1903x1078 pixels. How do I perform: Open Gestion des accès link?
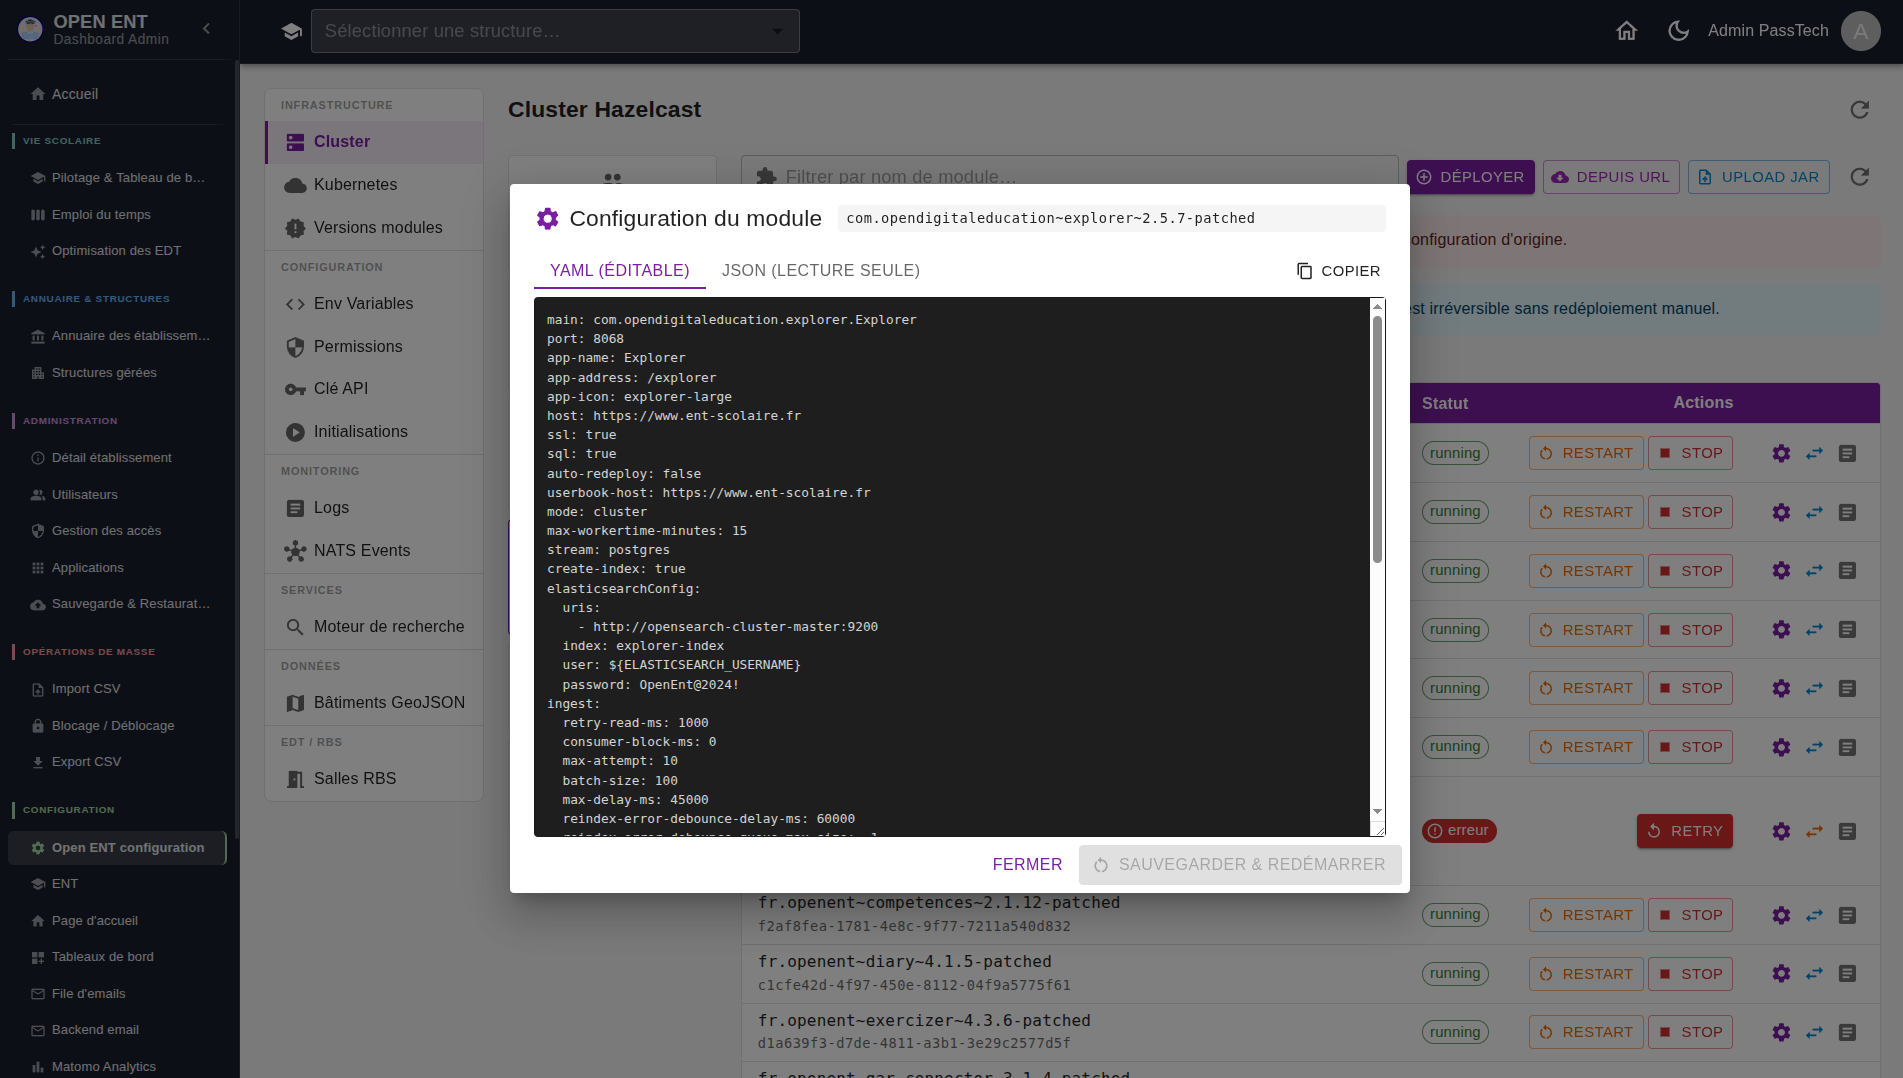118,531
